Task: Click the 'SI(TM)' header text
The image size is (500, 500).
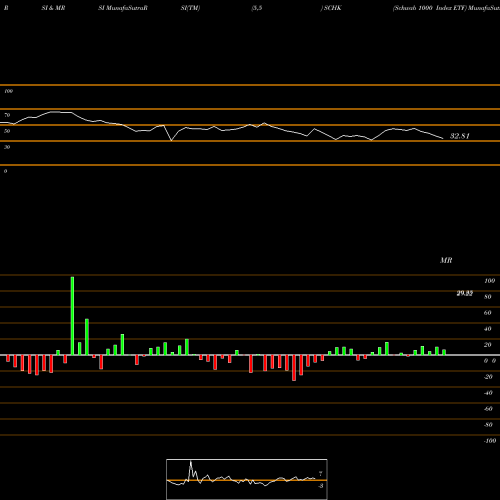Action: click(190, 8)
